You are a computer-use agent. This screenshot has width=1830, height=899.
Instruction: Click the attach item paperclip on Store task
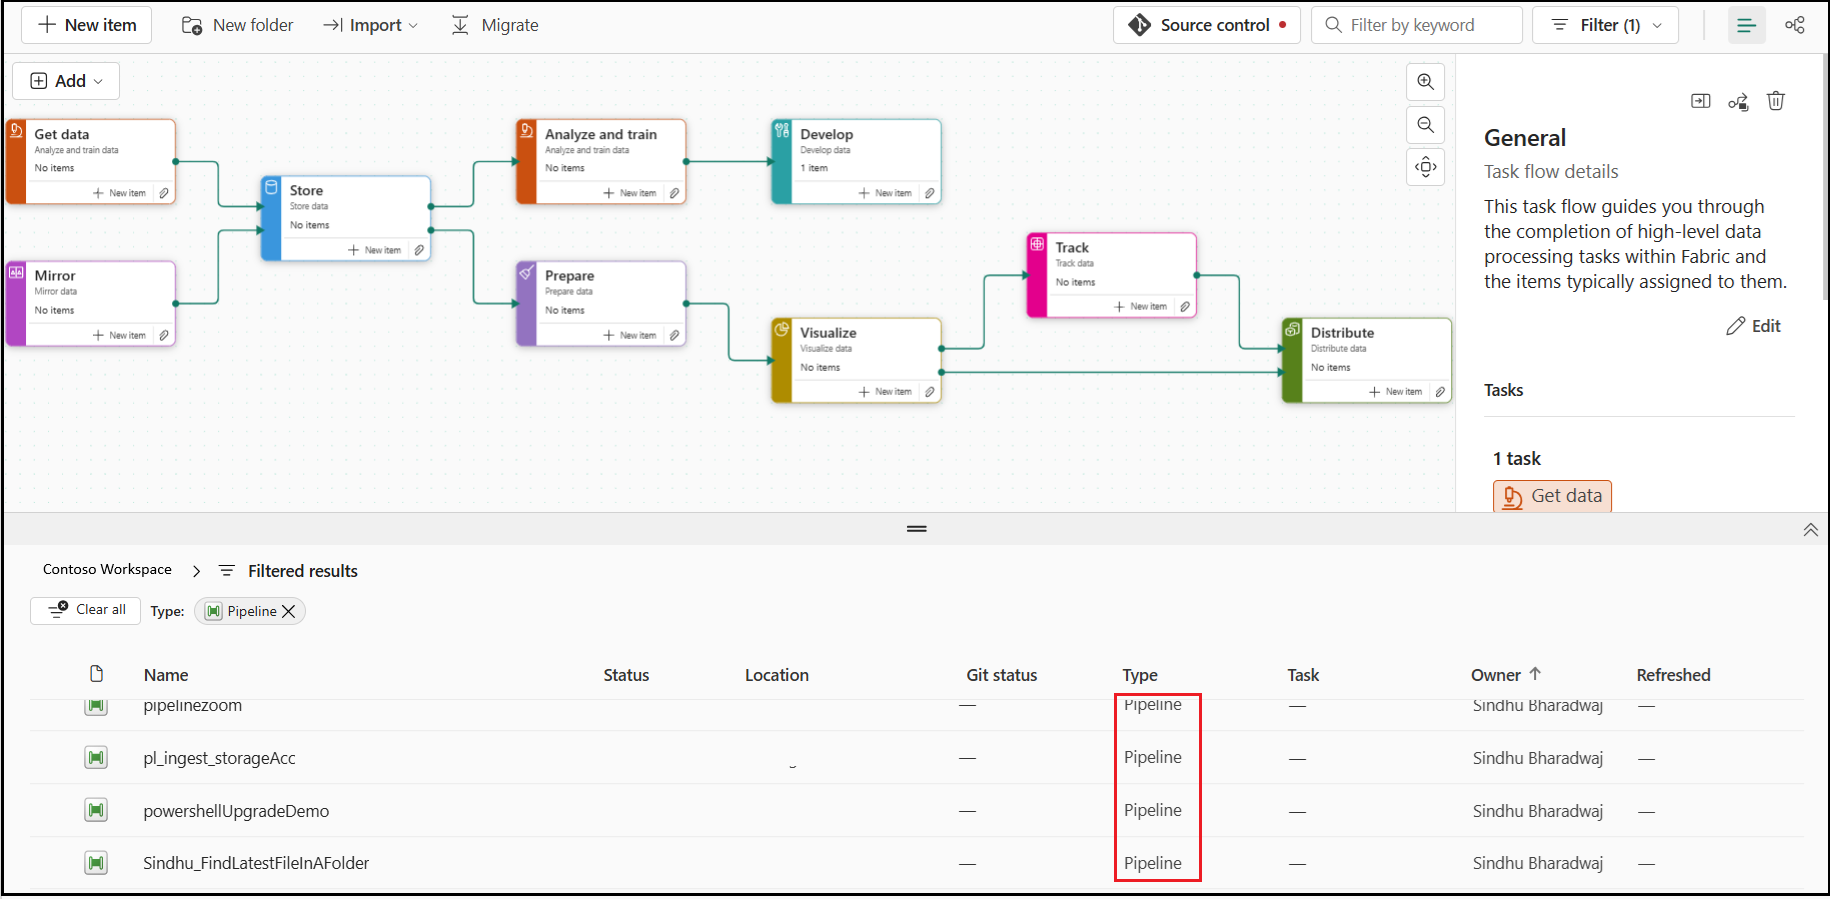tap(419, 250)
